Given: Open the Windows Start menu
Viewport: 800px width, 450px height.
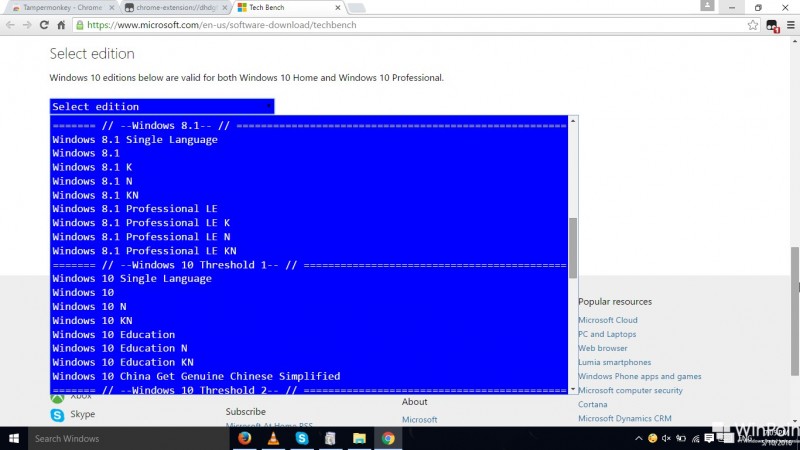Looking at the screenshot, I should tap(14, 438).
